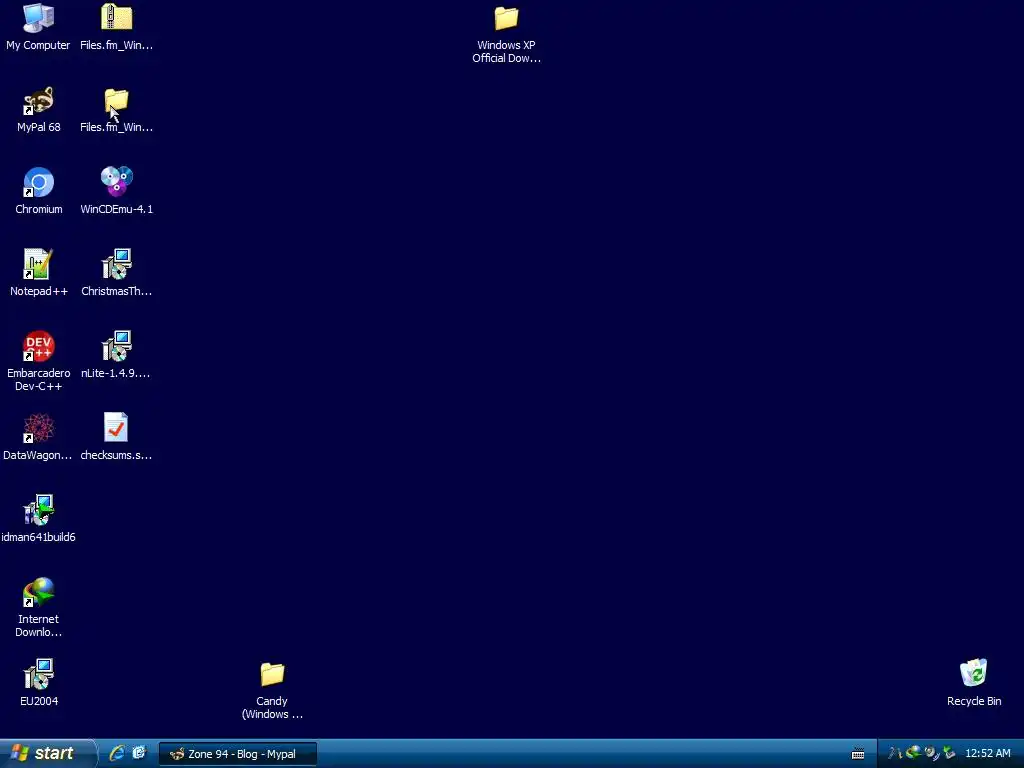Image resolution: width=1024 pixels, height=768 pixels.
Task: Launch Internet Explorer from Quick Launch
Action: click(117, 753)
